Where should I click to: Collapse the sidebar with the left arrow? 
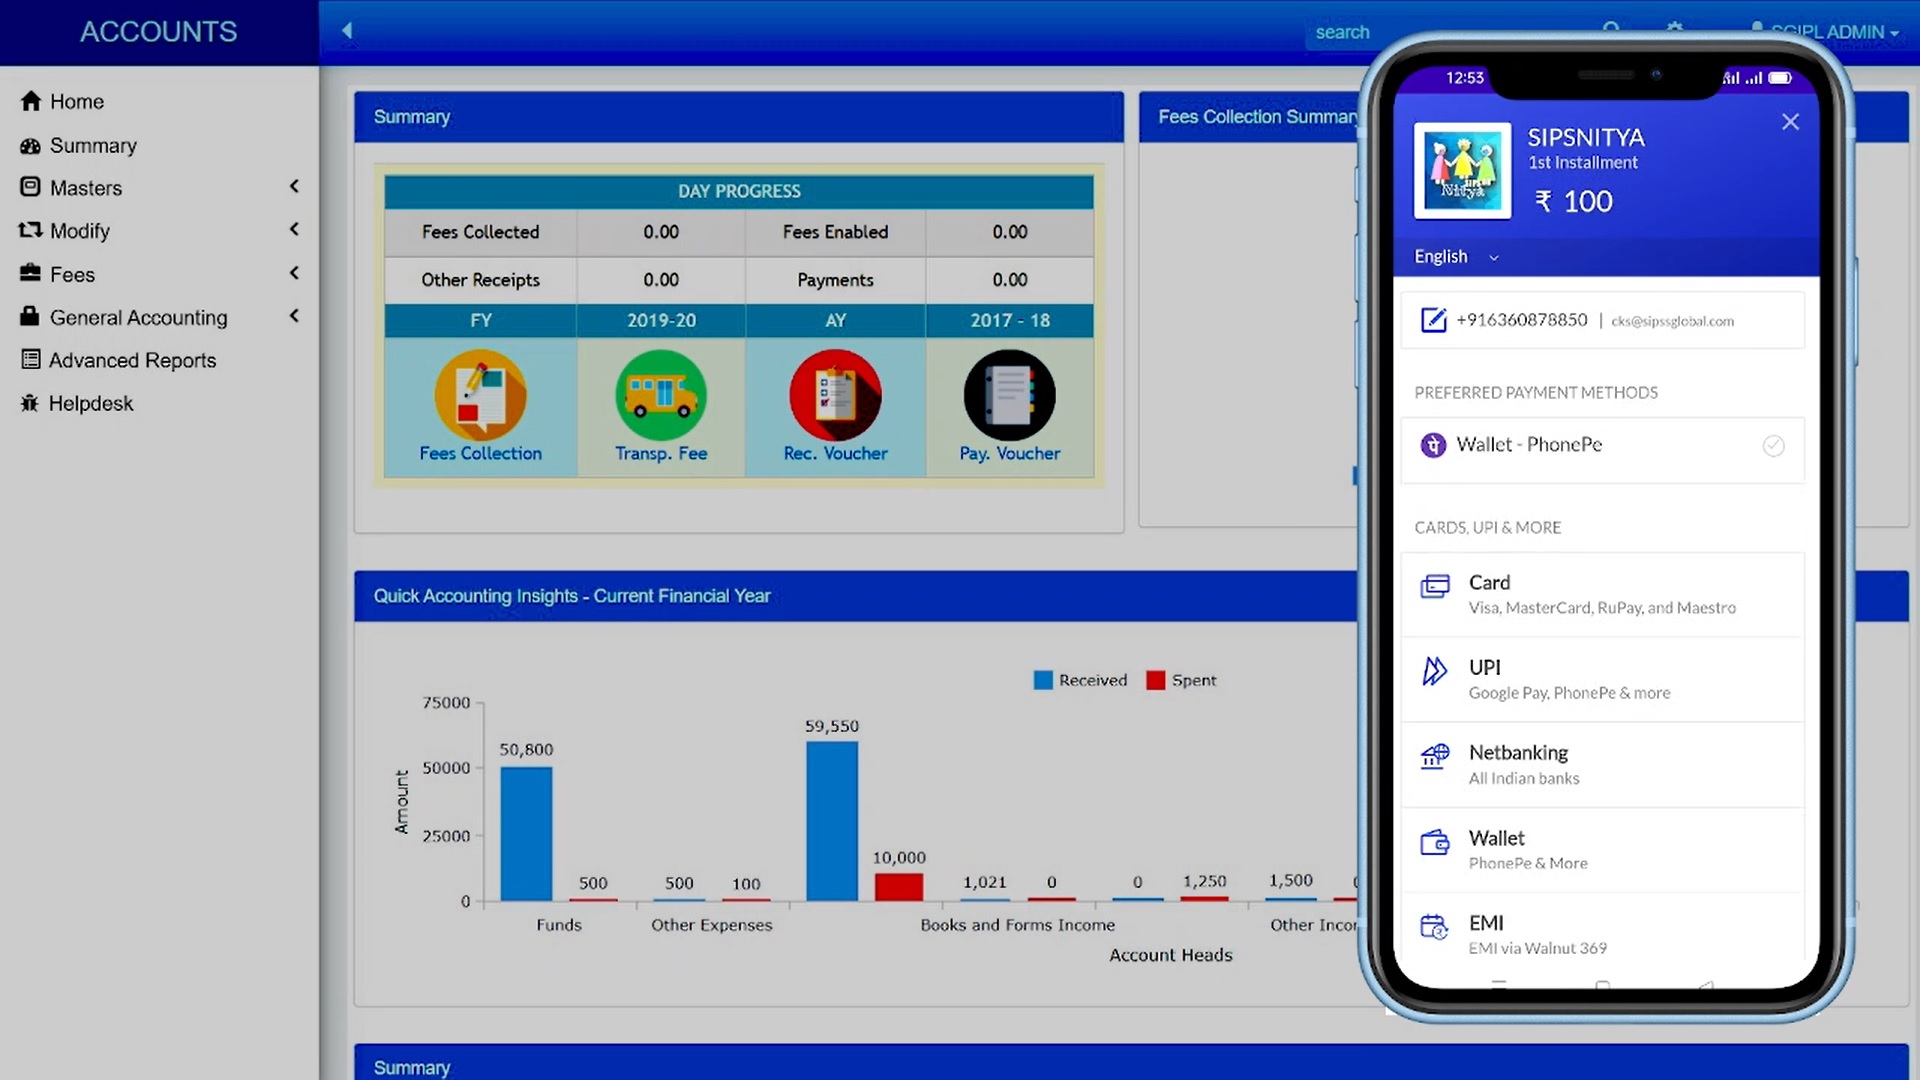(x=347, y=31)
